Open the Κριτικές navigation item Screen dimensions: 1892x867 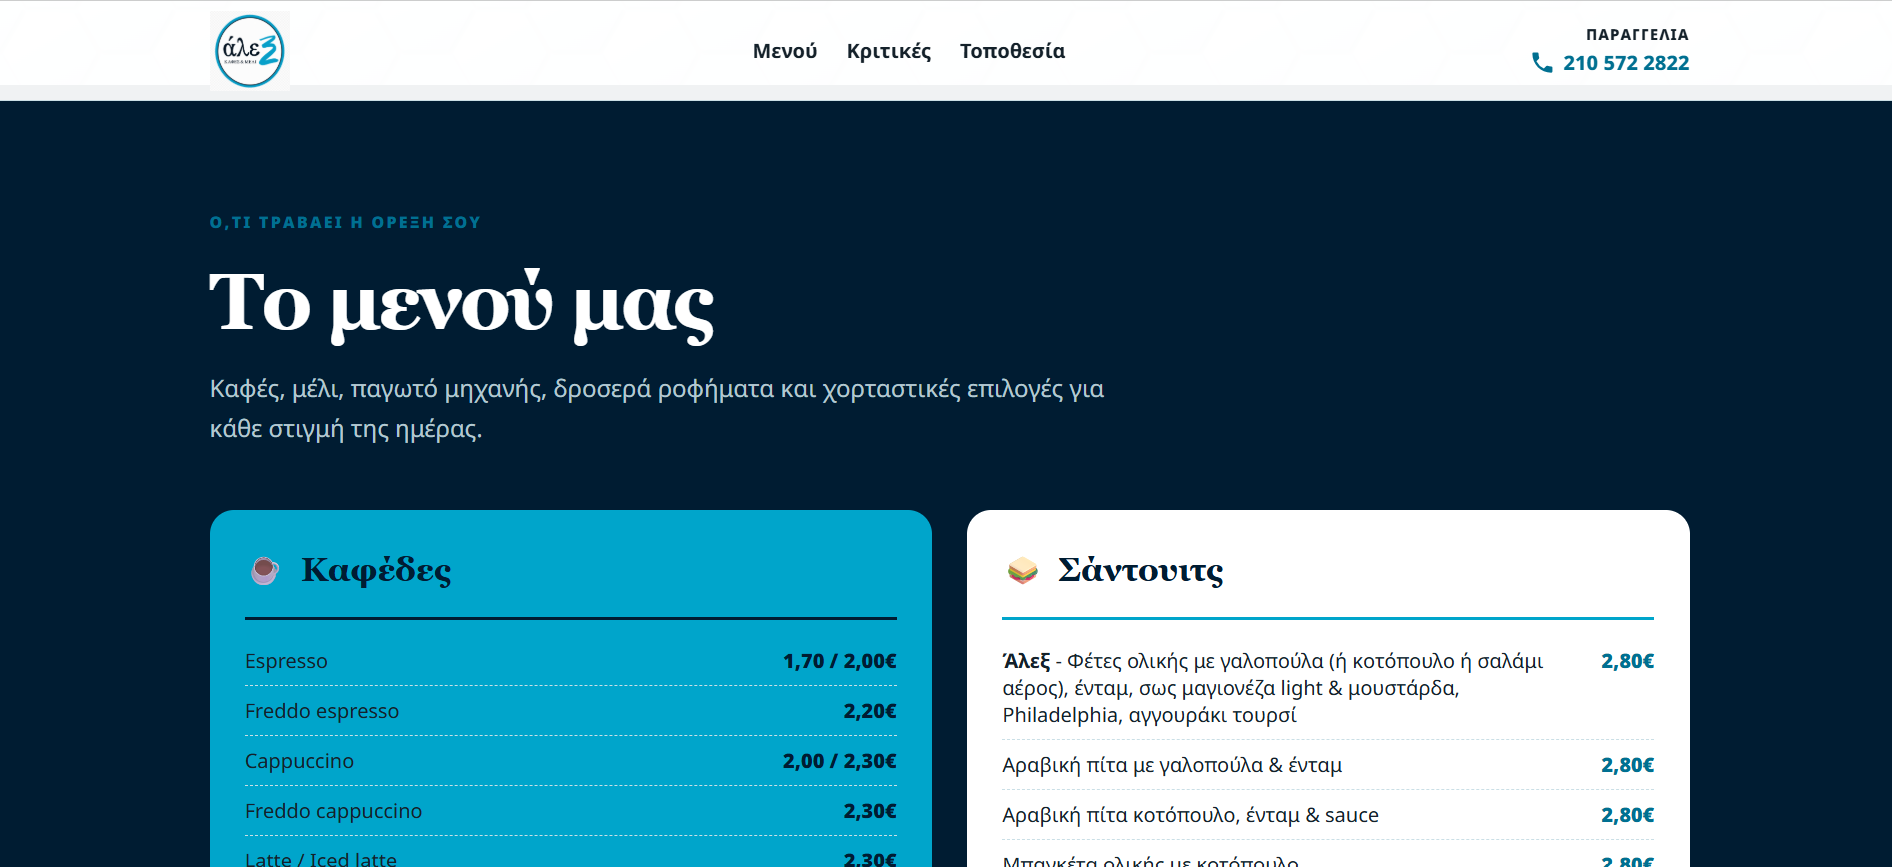(889, 51)
